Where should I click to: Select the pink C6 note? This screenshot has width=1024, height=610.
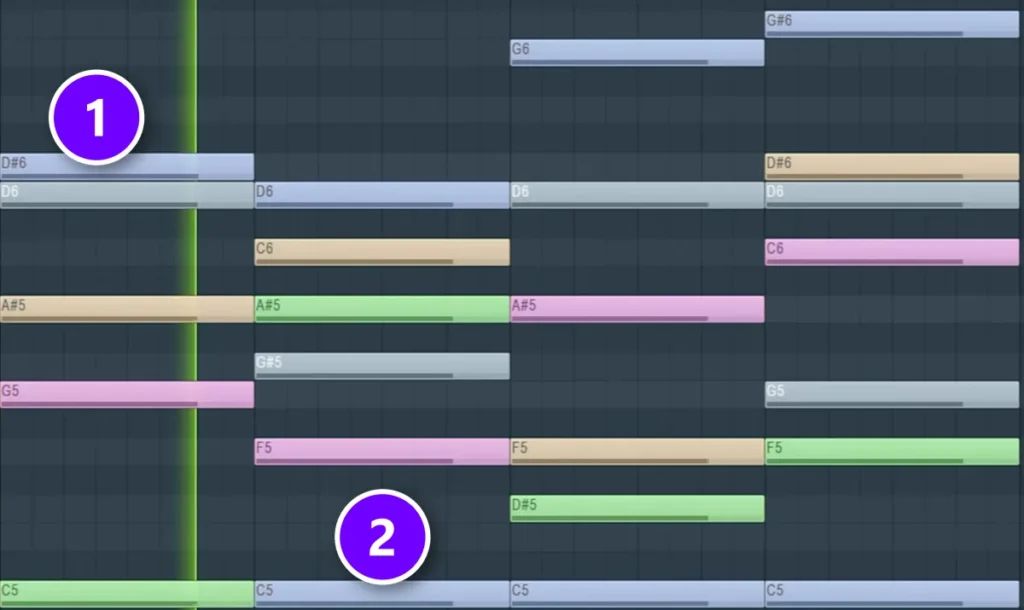(x=891, y=252)
